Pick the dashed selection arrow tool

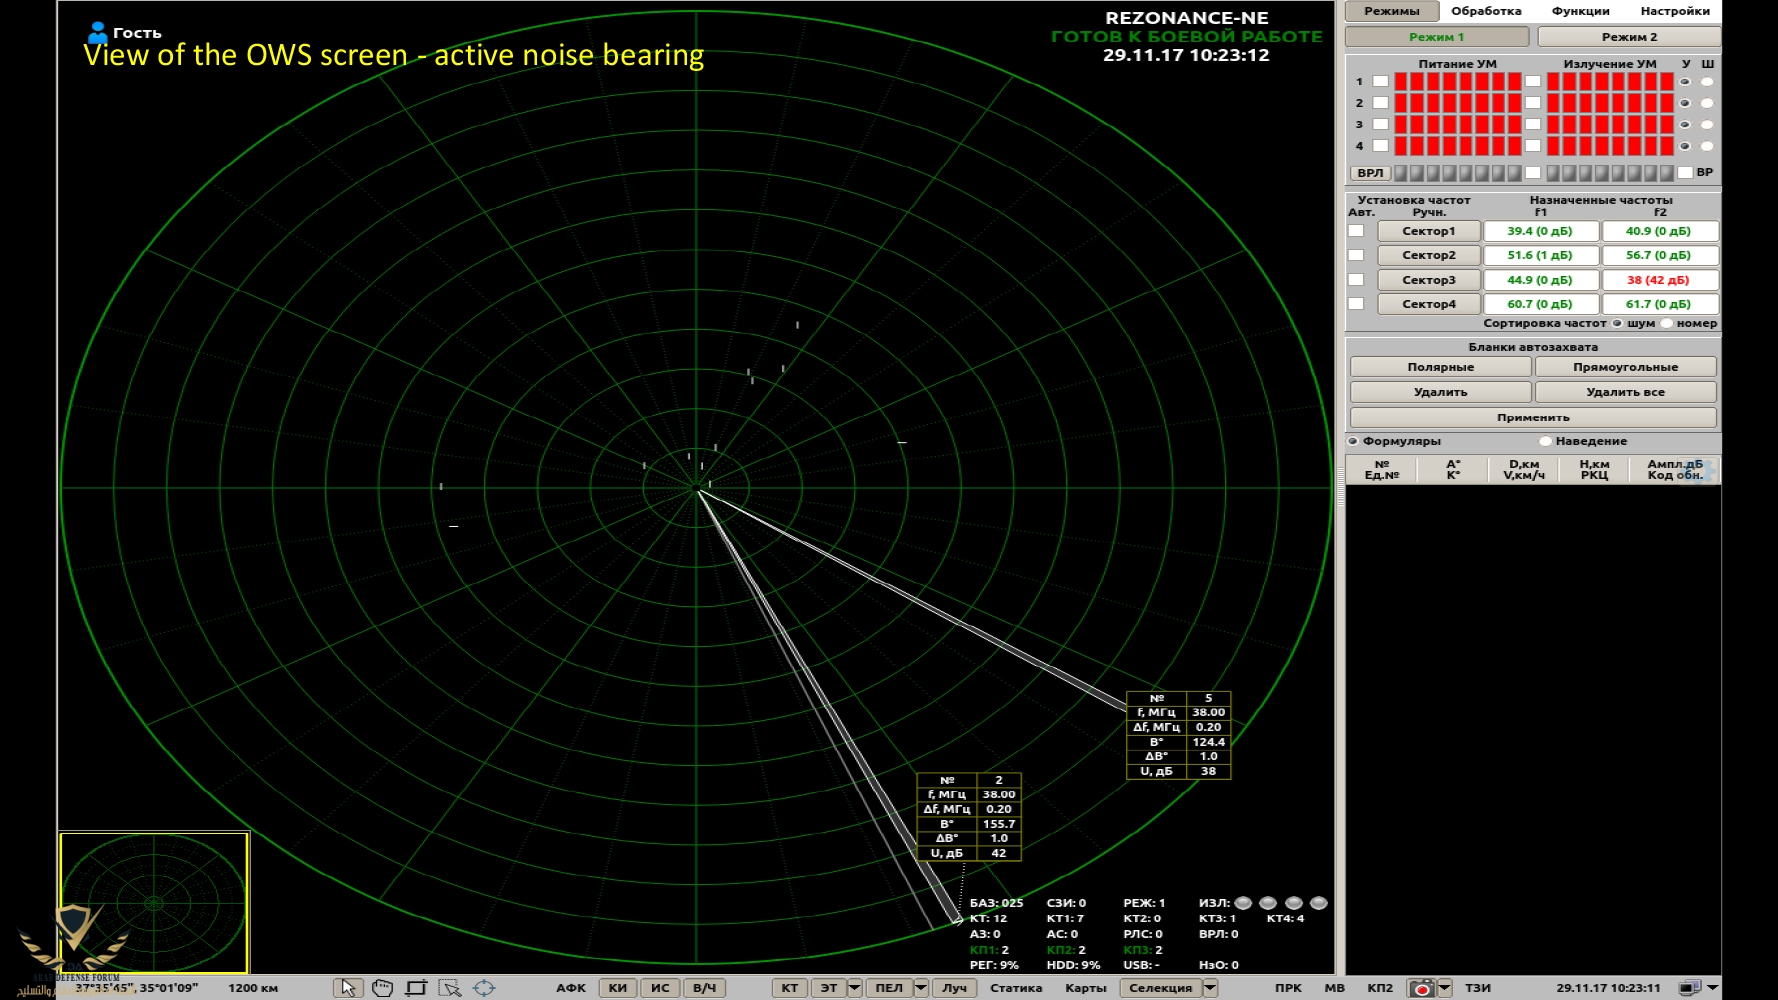[450, 988]
